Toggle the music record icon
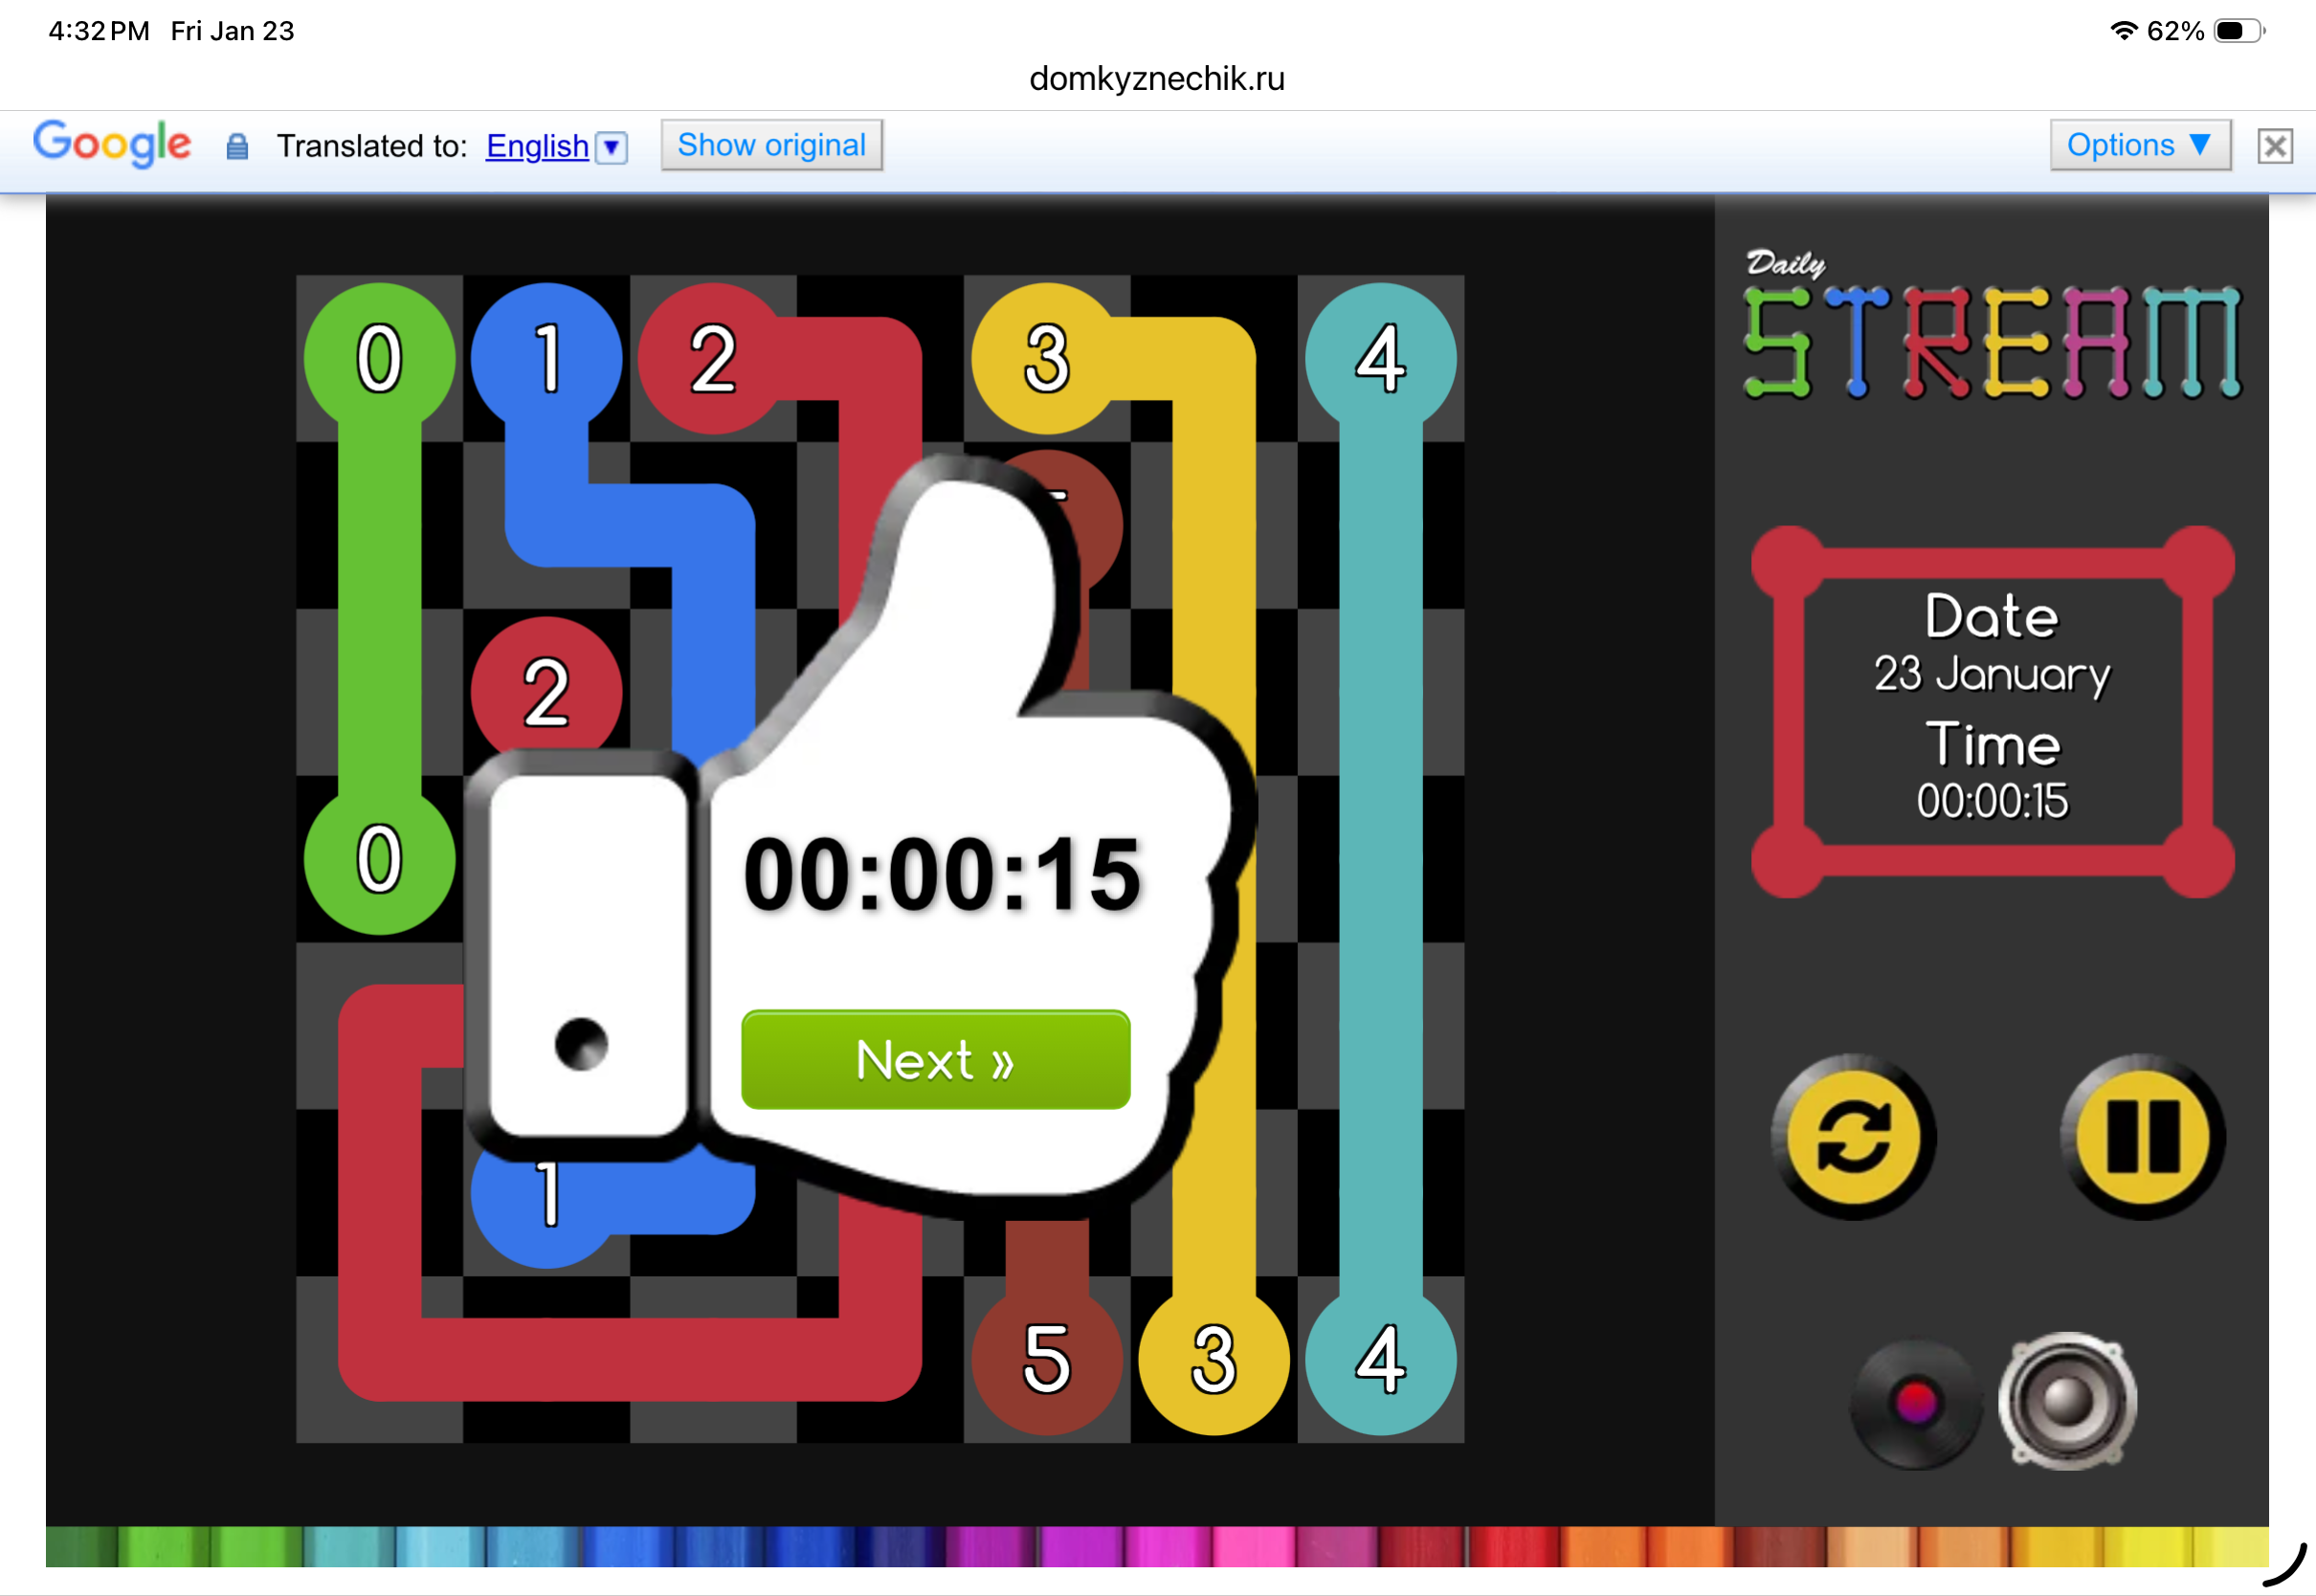 point(1915,1402)
